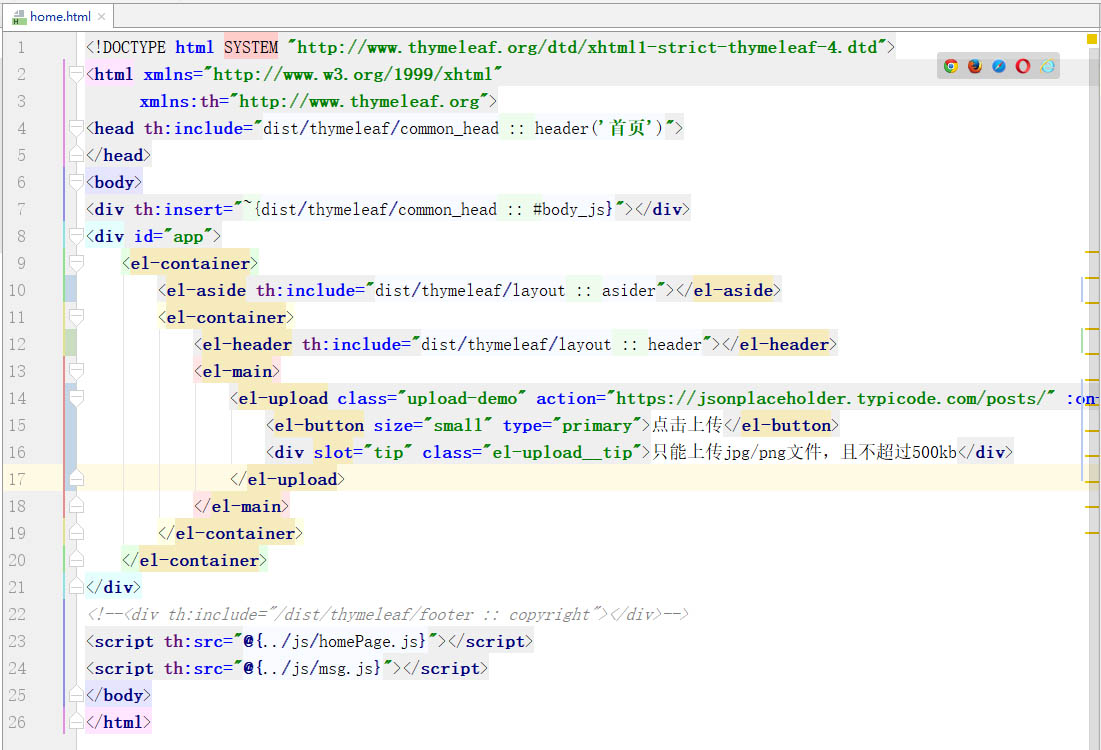Close the home.html editor tab
Viewport: 1101px width, 750px height.
pos(102,17)
